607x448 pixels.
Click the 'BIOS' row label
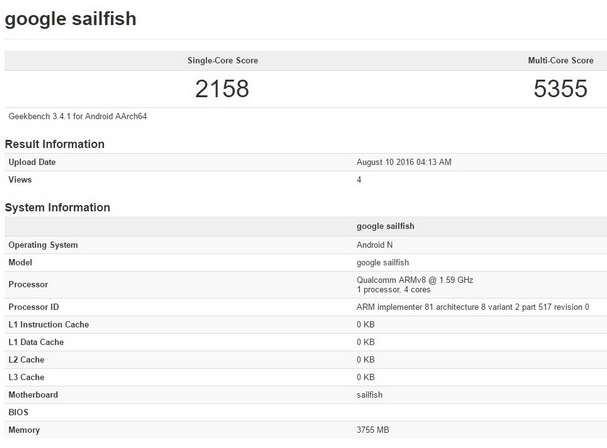coord(18,412)
